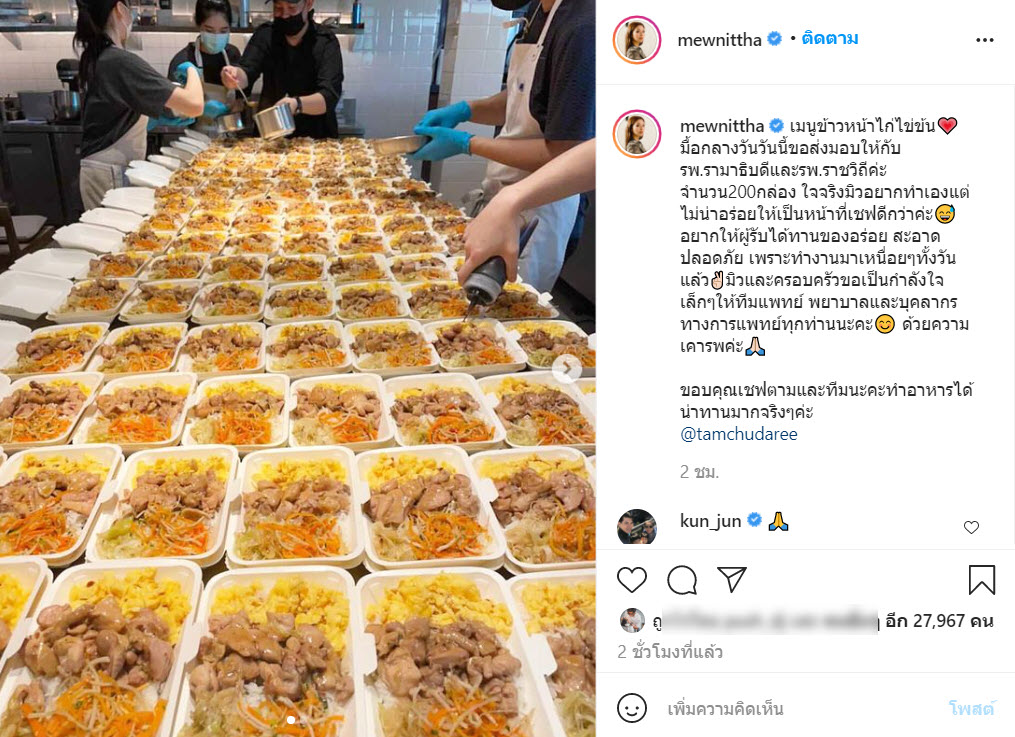Like the post with heart icon
The width and height of the screenshot is (1015, 737).
pyautogui.click(x=632, y=580)
